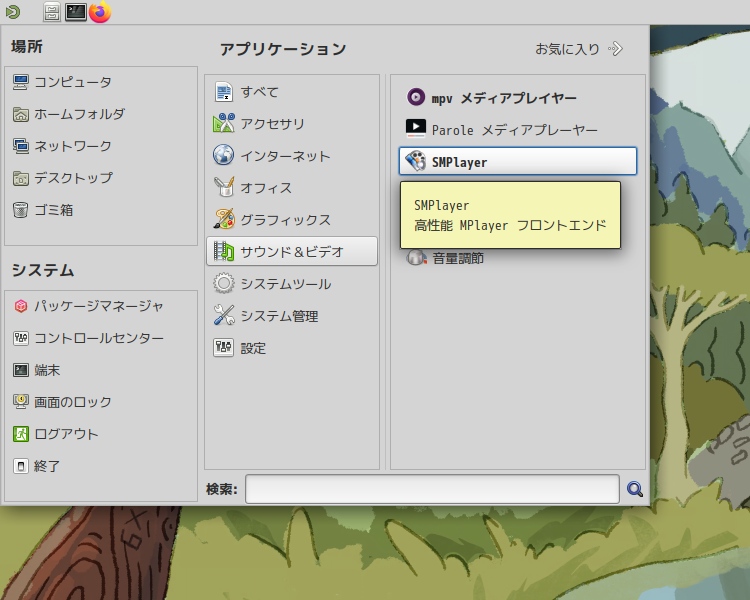Select オフィス category label
Screen dimensions: 750x600
pos(266,188)
